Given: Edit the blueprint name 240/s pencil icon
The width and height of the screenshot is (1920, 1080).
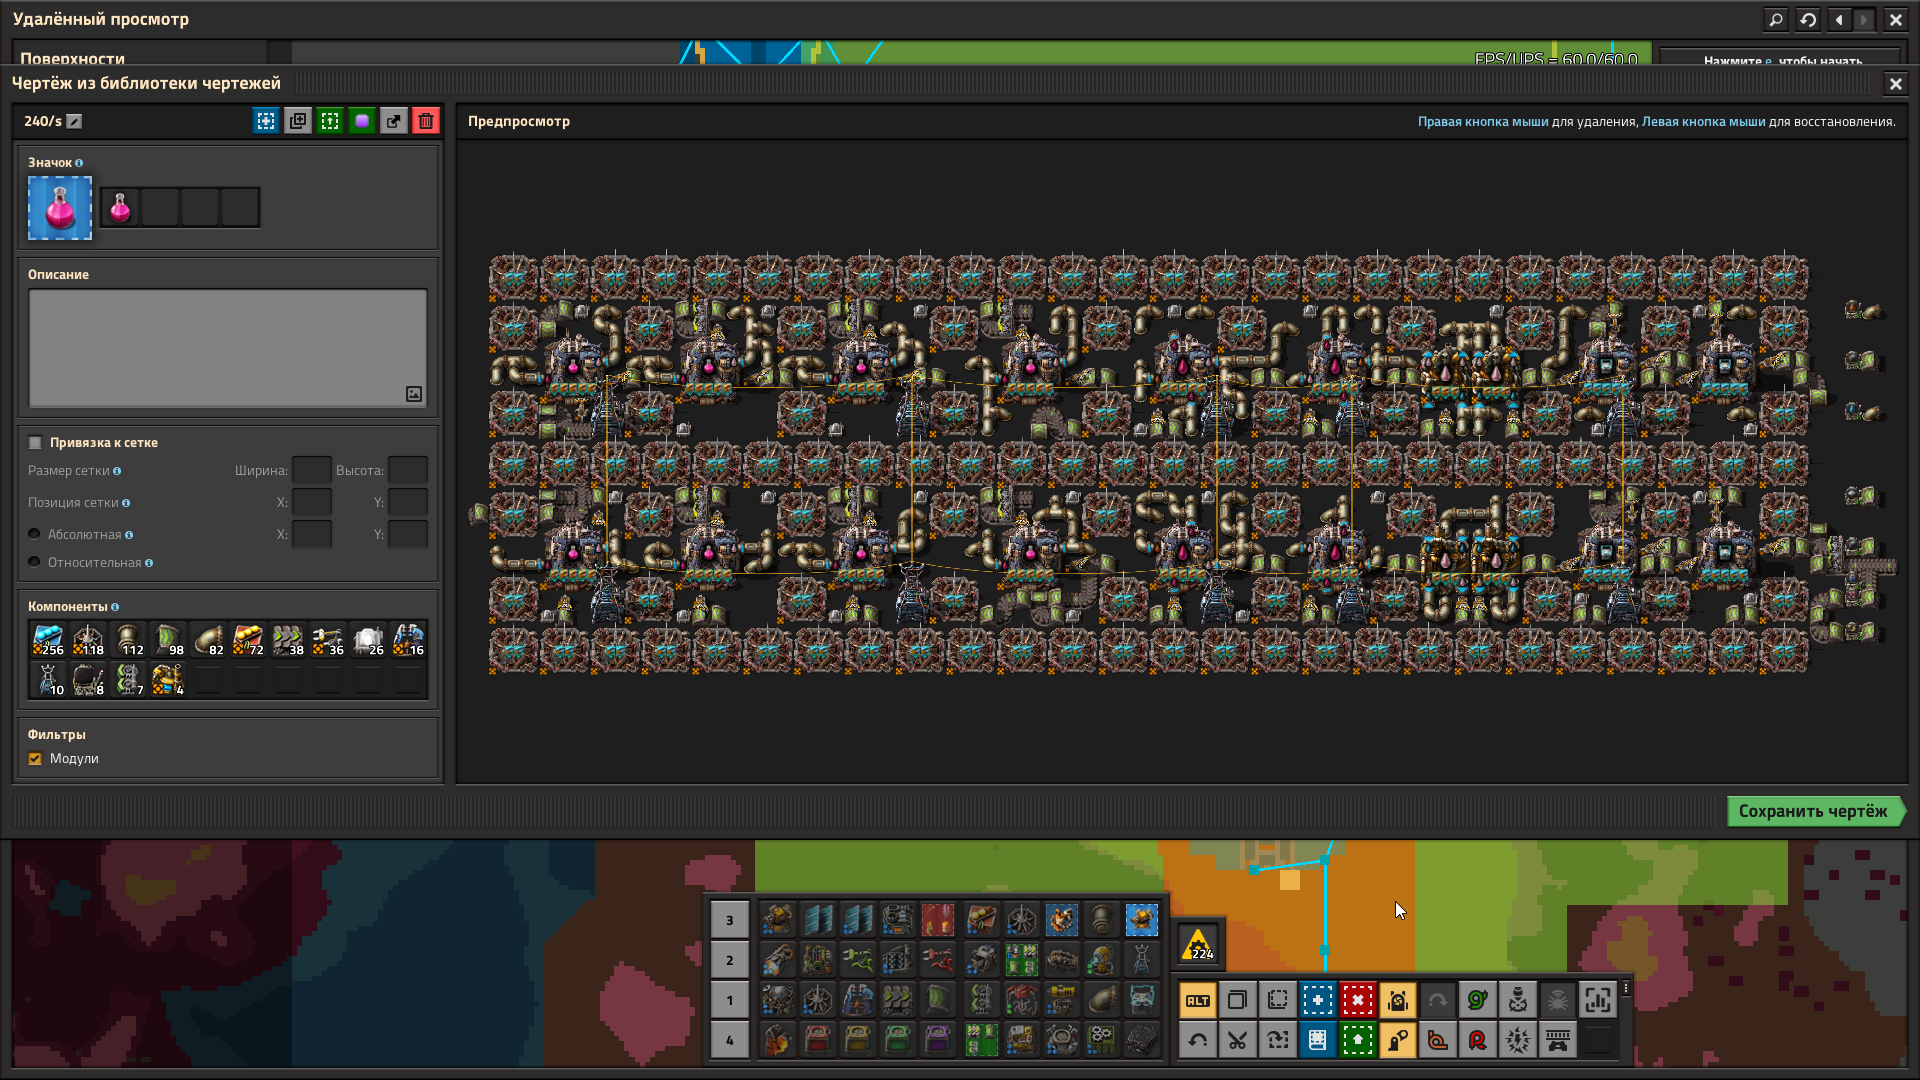Looking at the screenshot, I should click(x=74, y=121).
